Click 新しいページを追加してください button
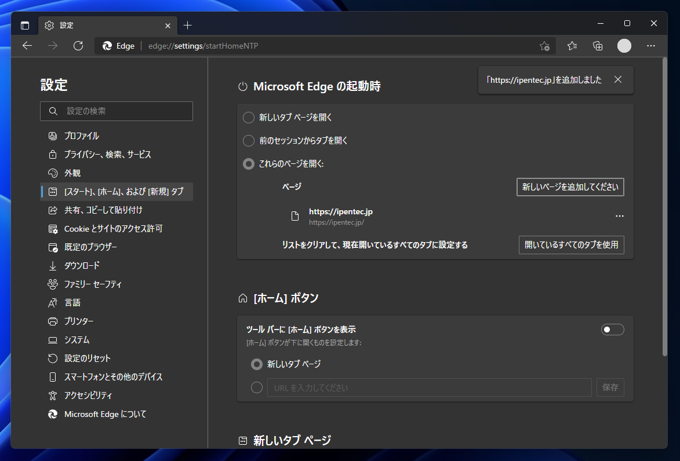This screenshot has width=680, height=461. pyautogui.click(x=570, y=187)
